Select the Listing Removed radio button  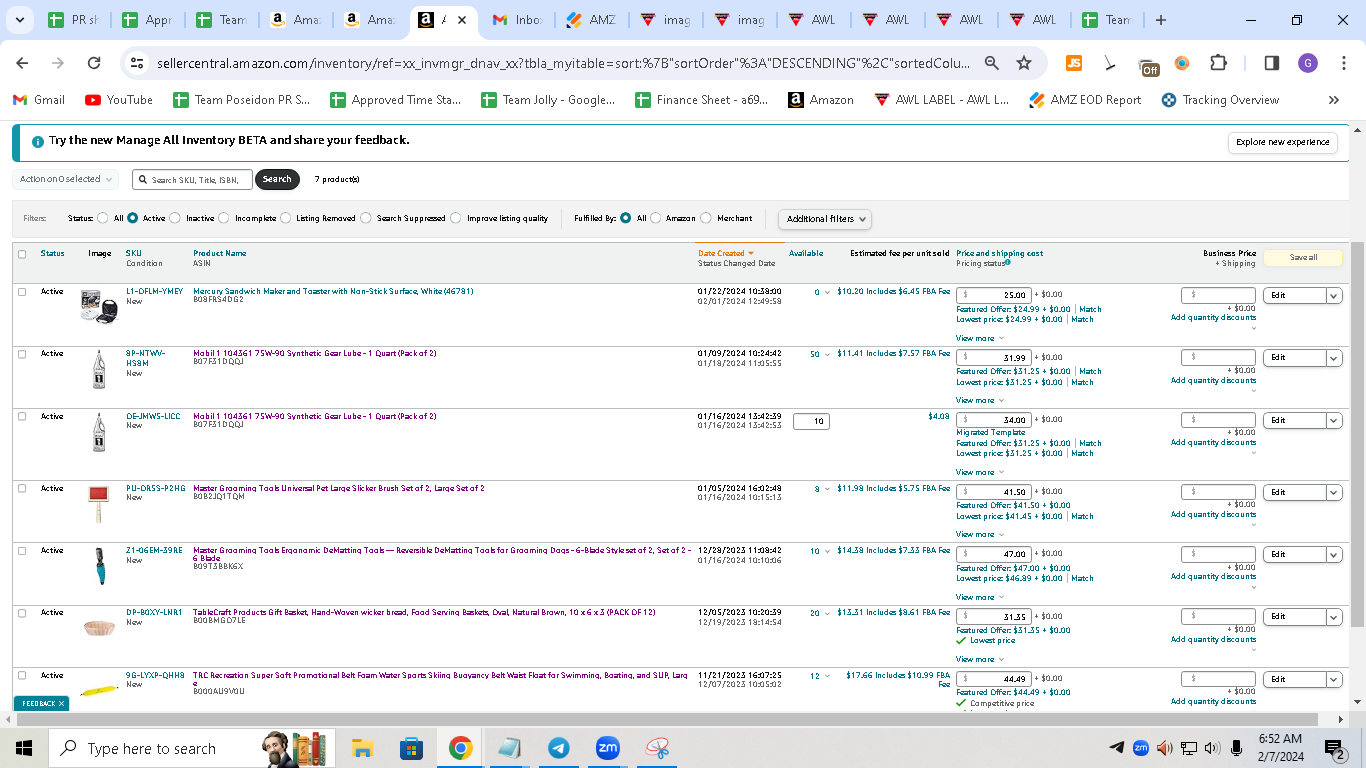(286, 218)
